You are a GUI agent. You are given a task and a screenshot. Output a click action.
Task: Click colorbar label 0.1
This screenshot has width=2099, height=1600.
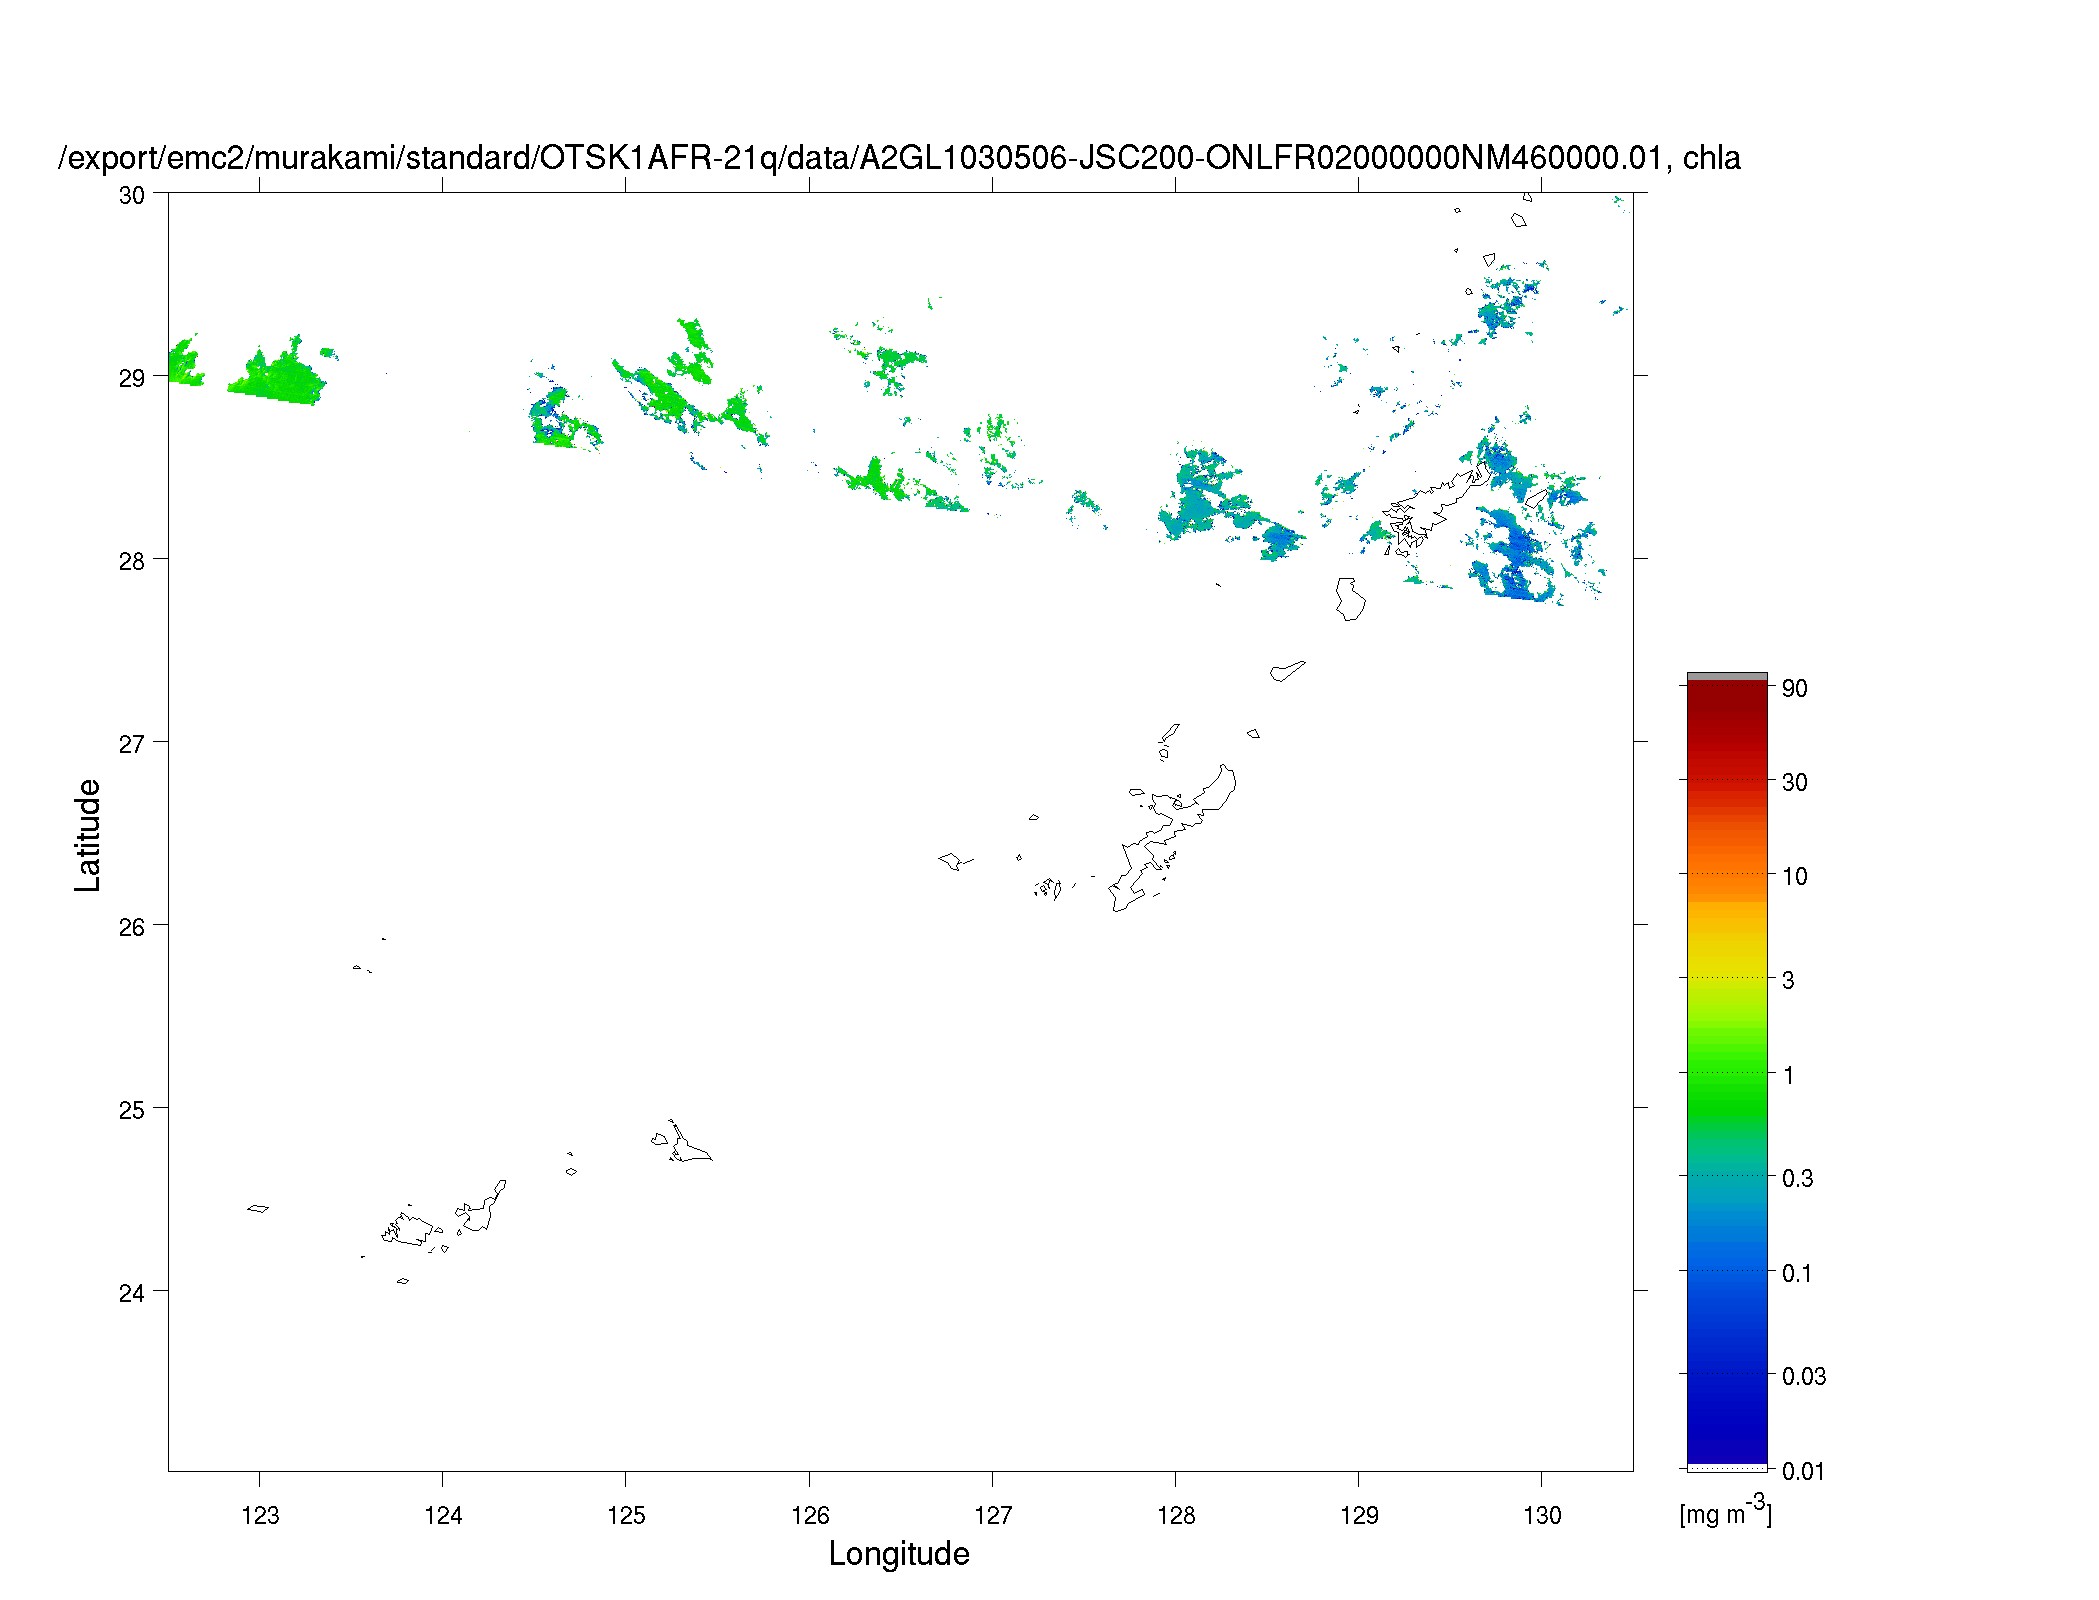tap(1797, 1273)
